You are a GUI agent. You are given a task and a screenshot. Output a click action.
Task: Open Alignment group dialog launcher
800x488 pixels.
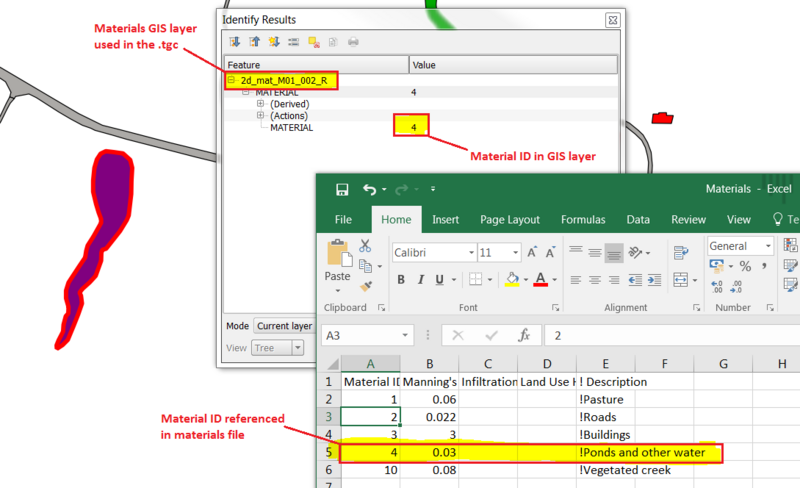696,307
